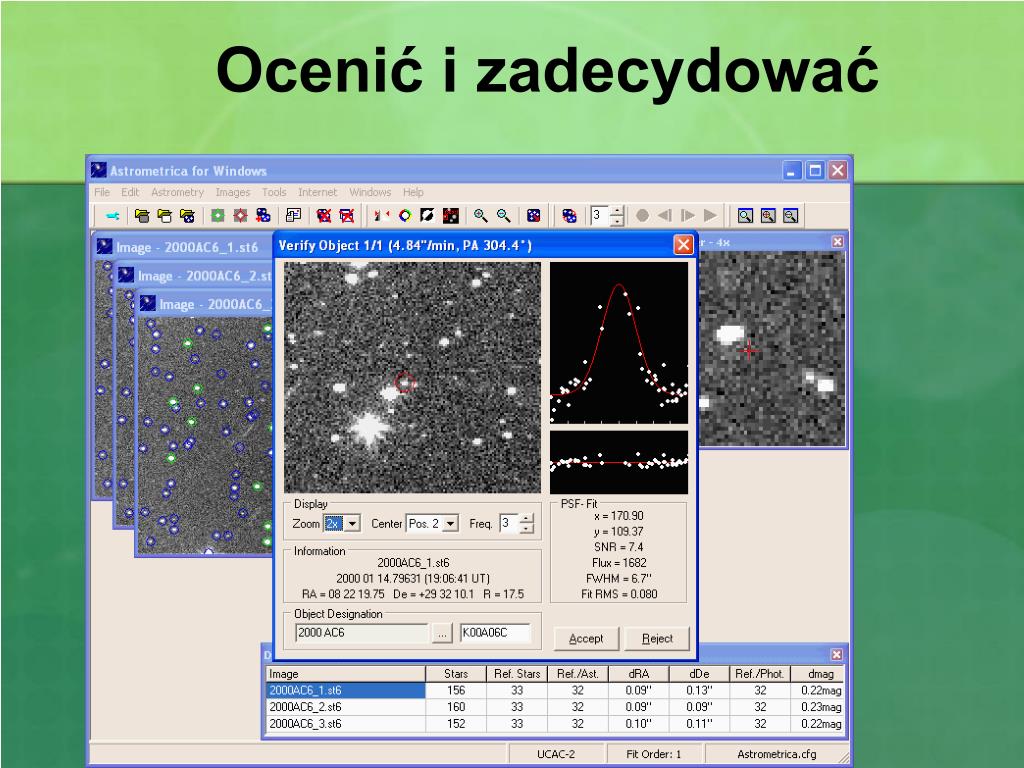The height and width of the screenshot is (768, 1024).
Task: Click the first Load Images folder icon
Action: pyautogui.click(x=142, y=216)
